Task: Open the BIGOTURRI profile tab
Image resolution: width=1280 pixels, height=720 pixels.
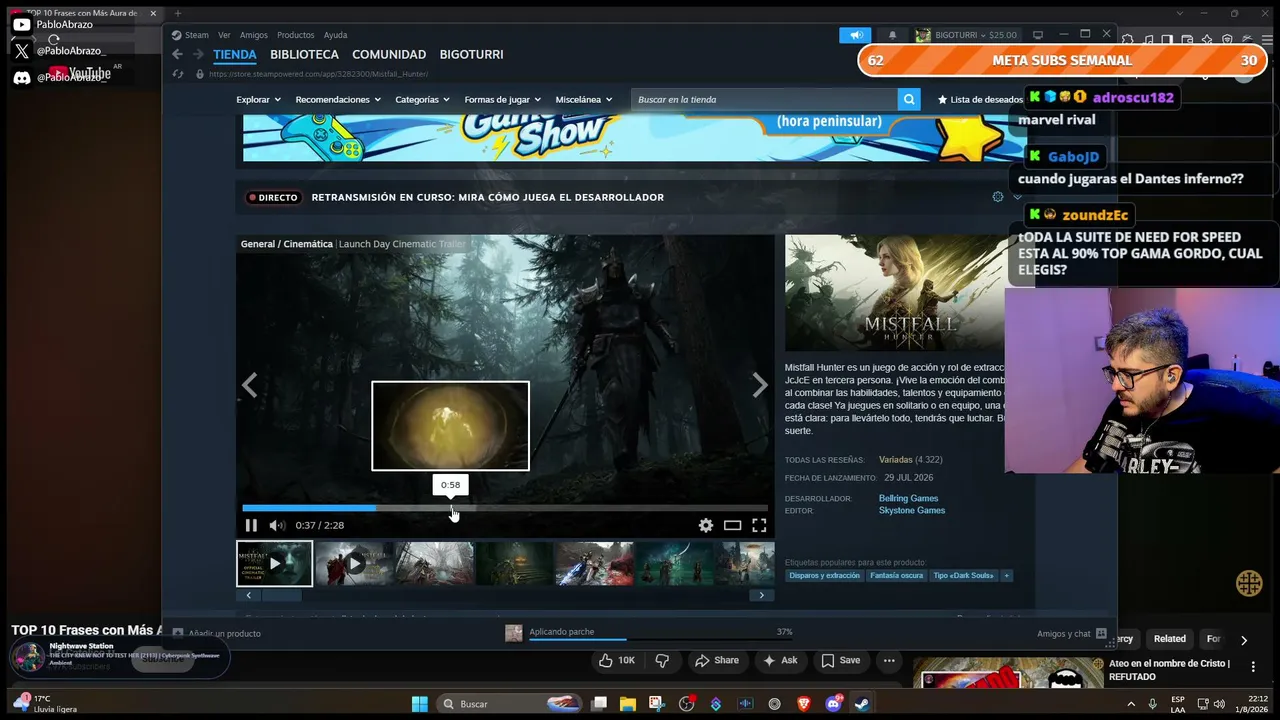Action: [x=471, y=54]
